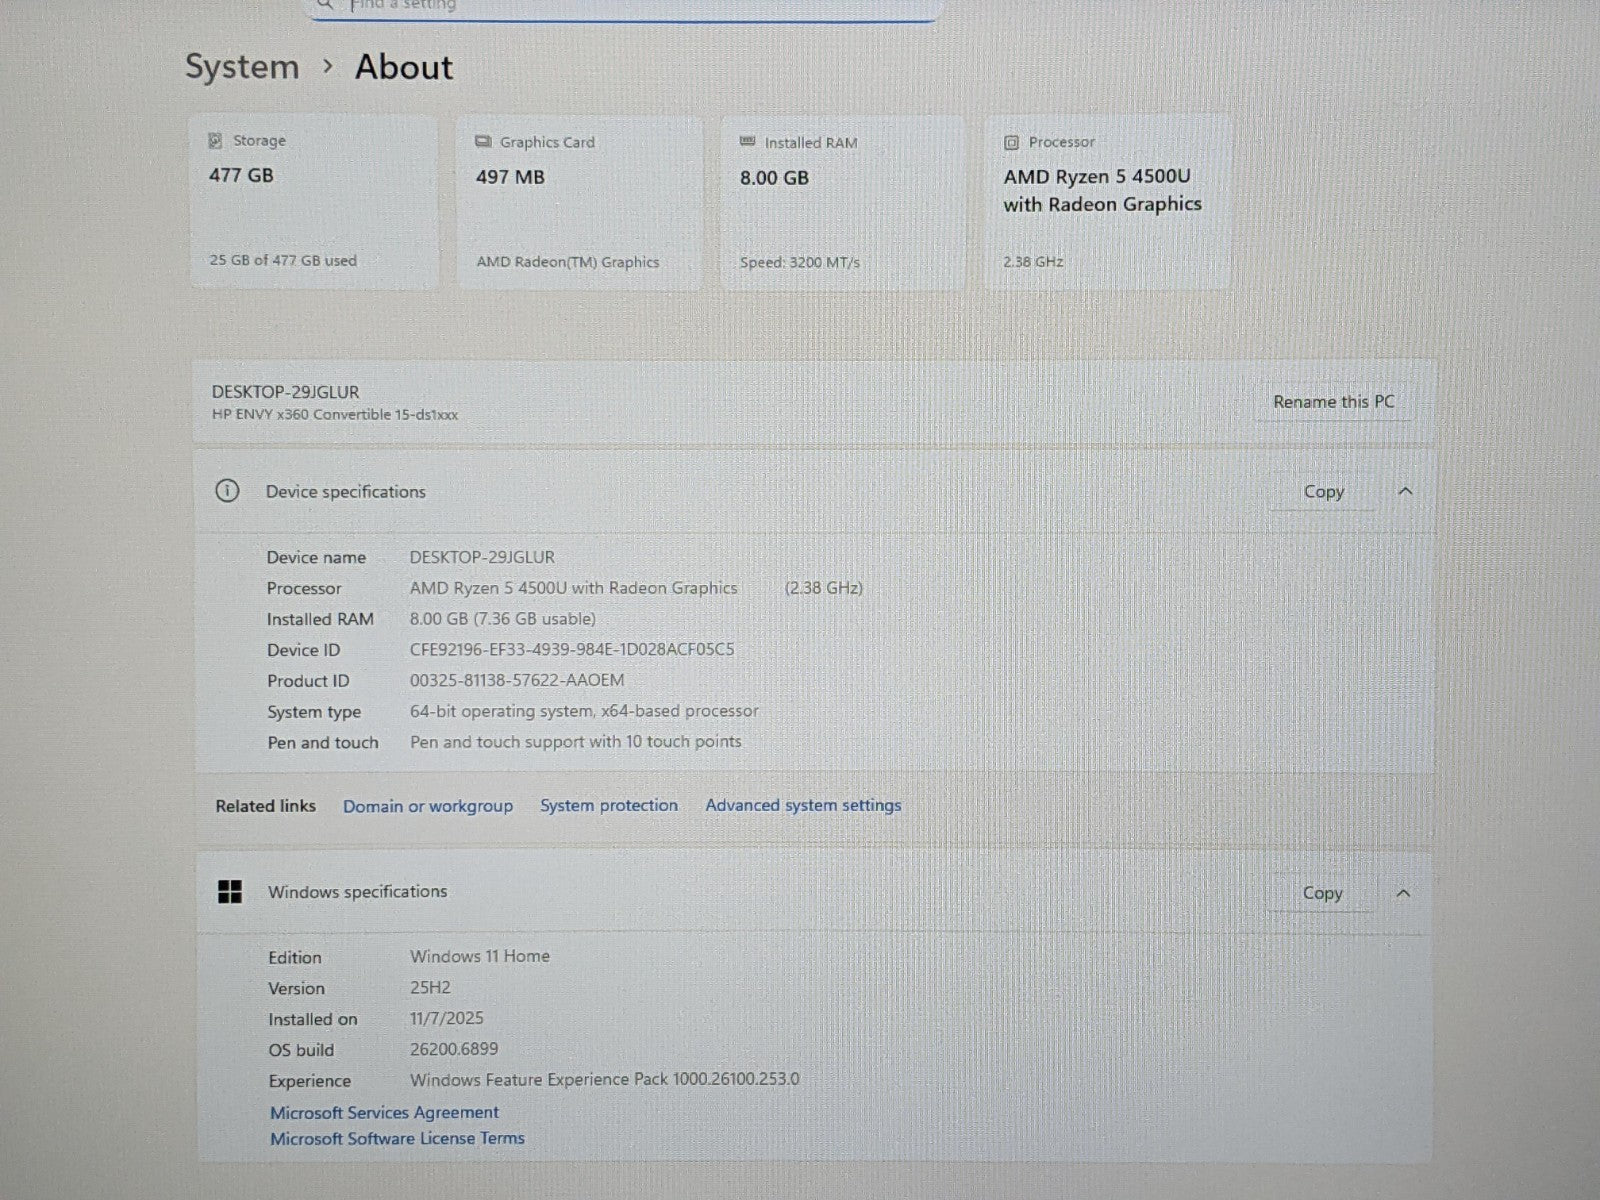Copy the device specifications
The image size is (1600, 1200).
point(1323,492)
